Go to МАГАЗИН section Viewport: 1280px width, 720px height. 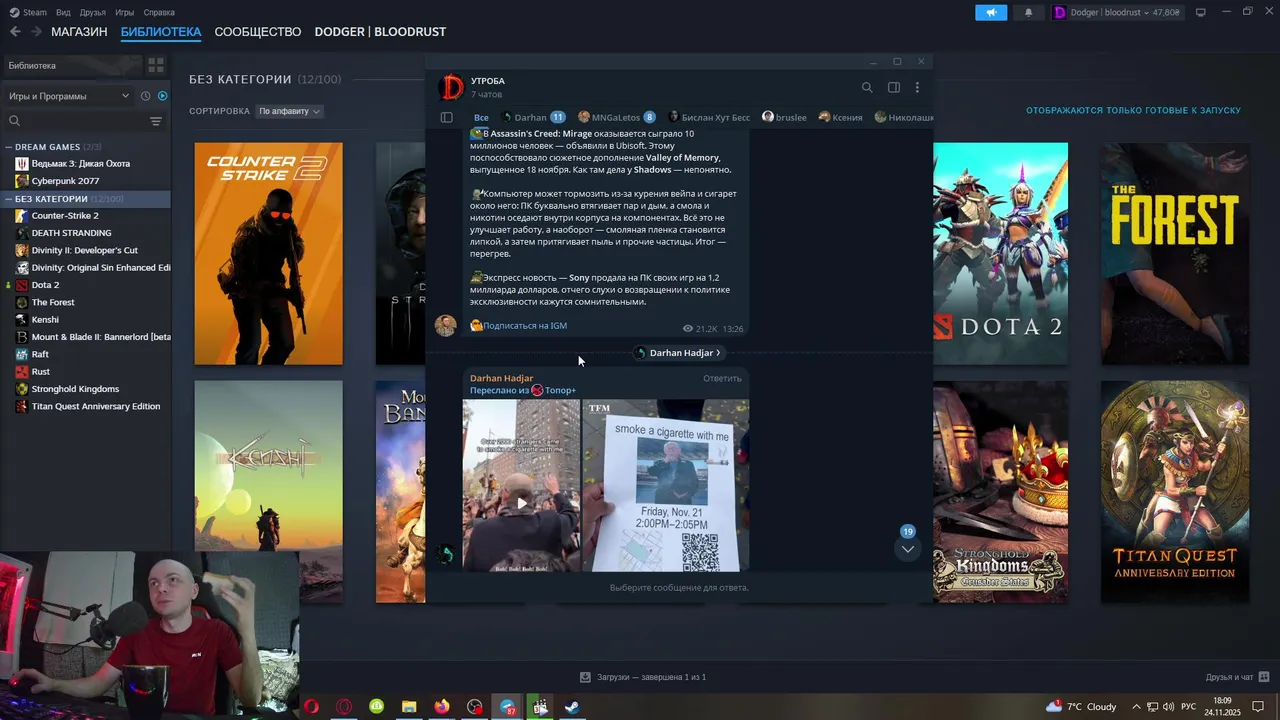pos(79,32)
